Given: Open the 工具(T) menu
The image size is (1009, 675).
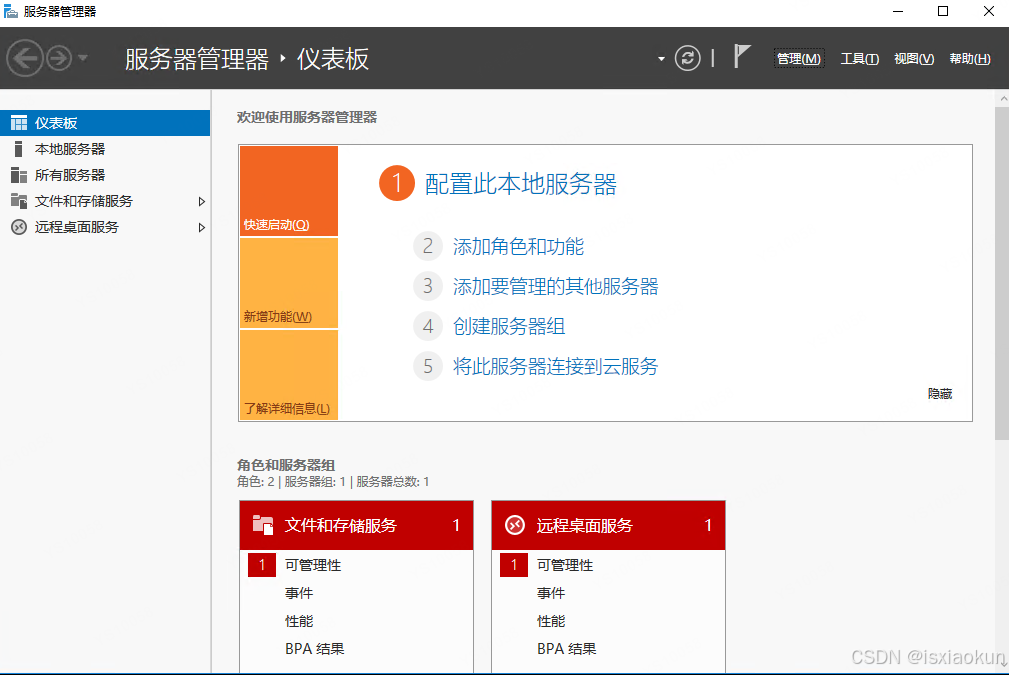Looking at the screenshot, I should (859, 58).
